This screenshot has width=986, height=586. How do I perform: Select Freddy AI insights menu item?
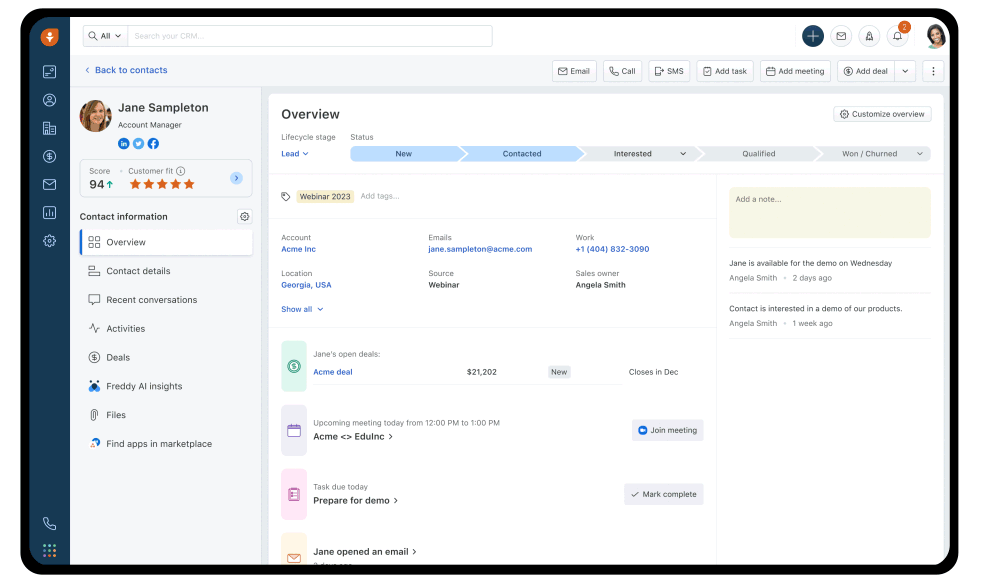144,386
